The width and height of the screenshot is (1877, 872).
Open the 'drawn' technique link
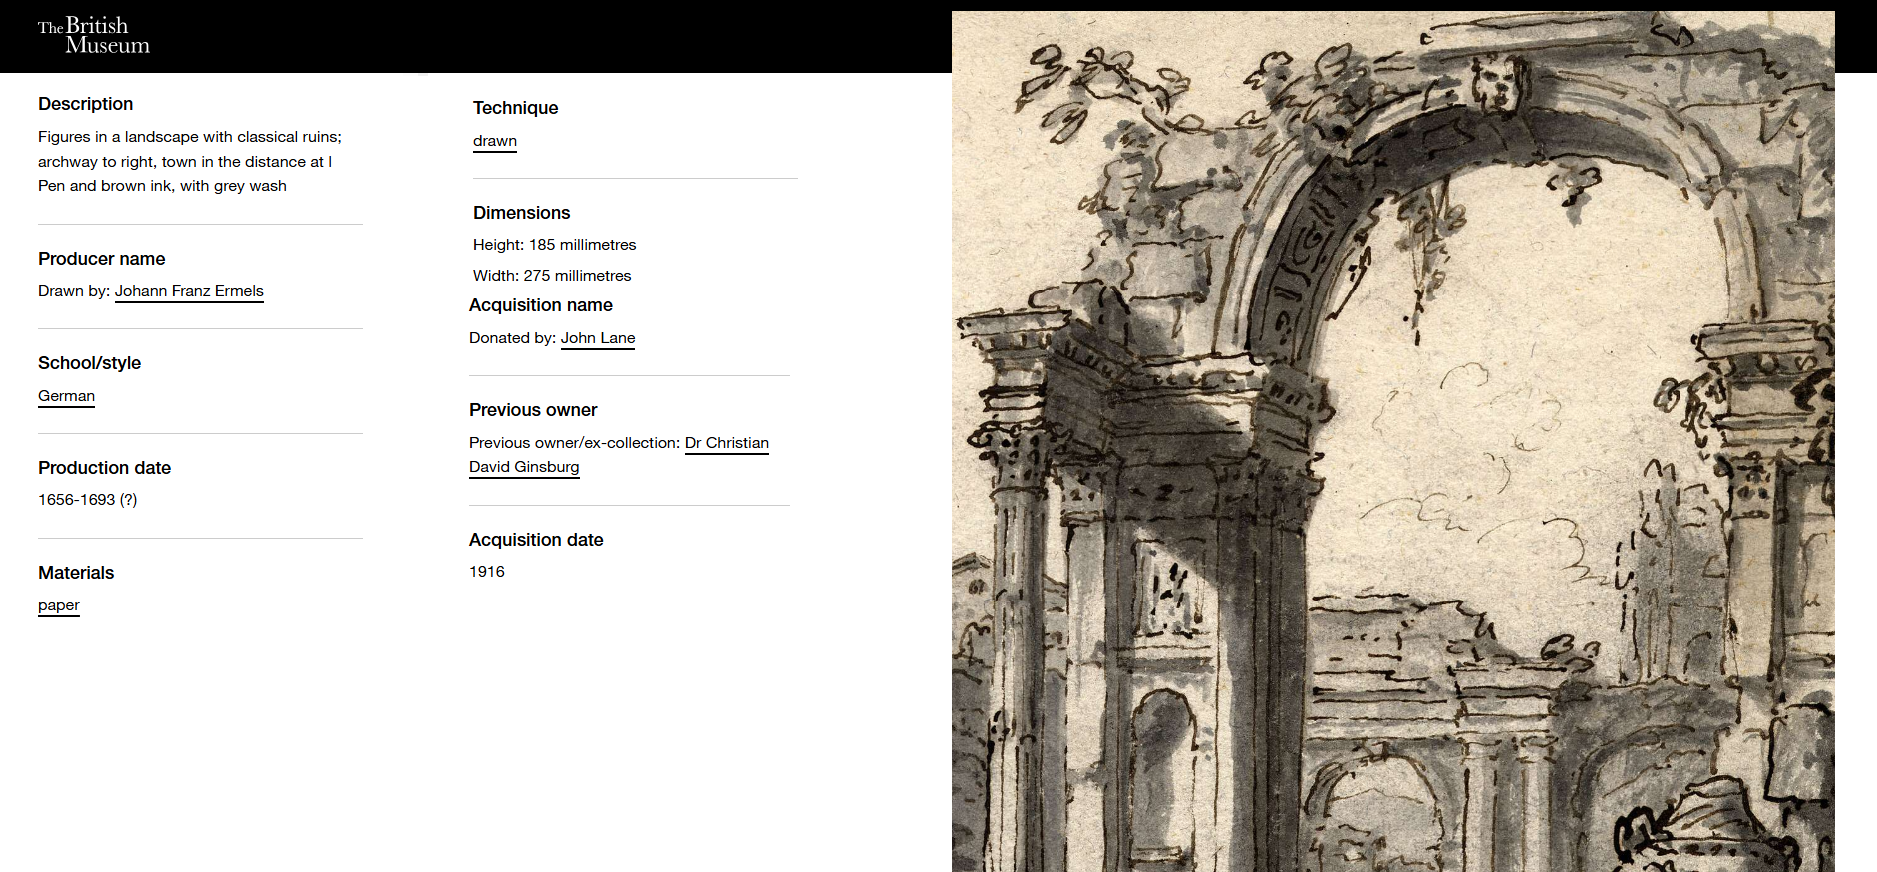tap(494, 141)
